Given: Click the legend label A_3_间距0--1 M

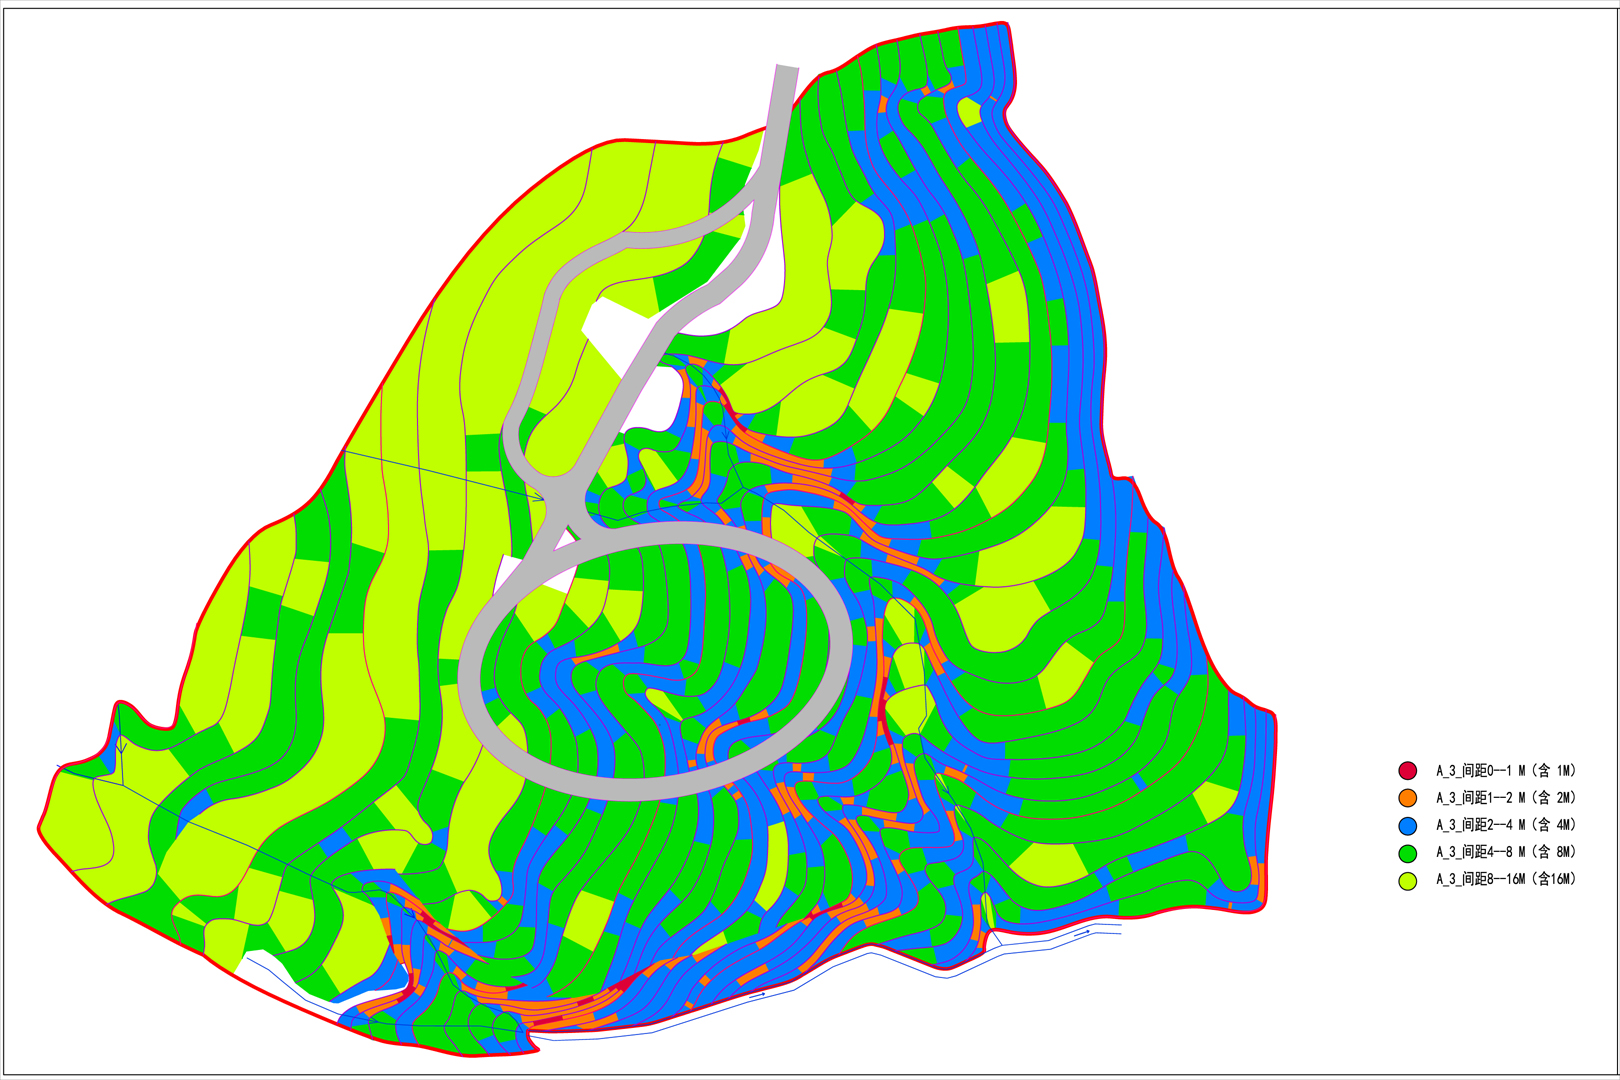Looking at the screenshot, I should pos(1505,770).
